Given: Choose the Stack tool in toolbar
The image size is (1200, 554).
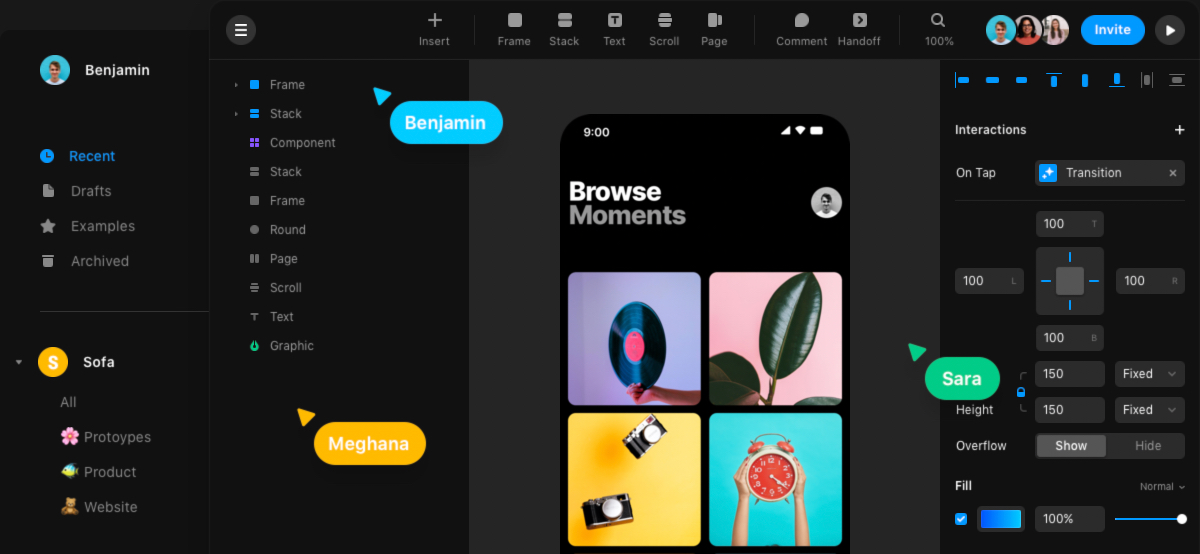Looking at the screenshot, I should pyautogui.click(x=564, y=29).
